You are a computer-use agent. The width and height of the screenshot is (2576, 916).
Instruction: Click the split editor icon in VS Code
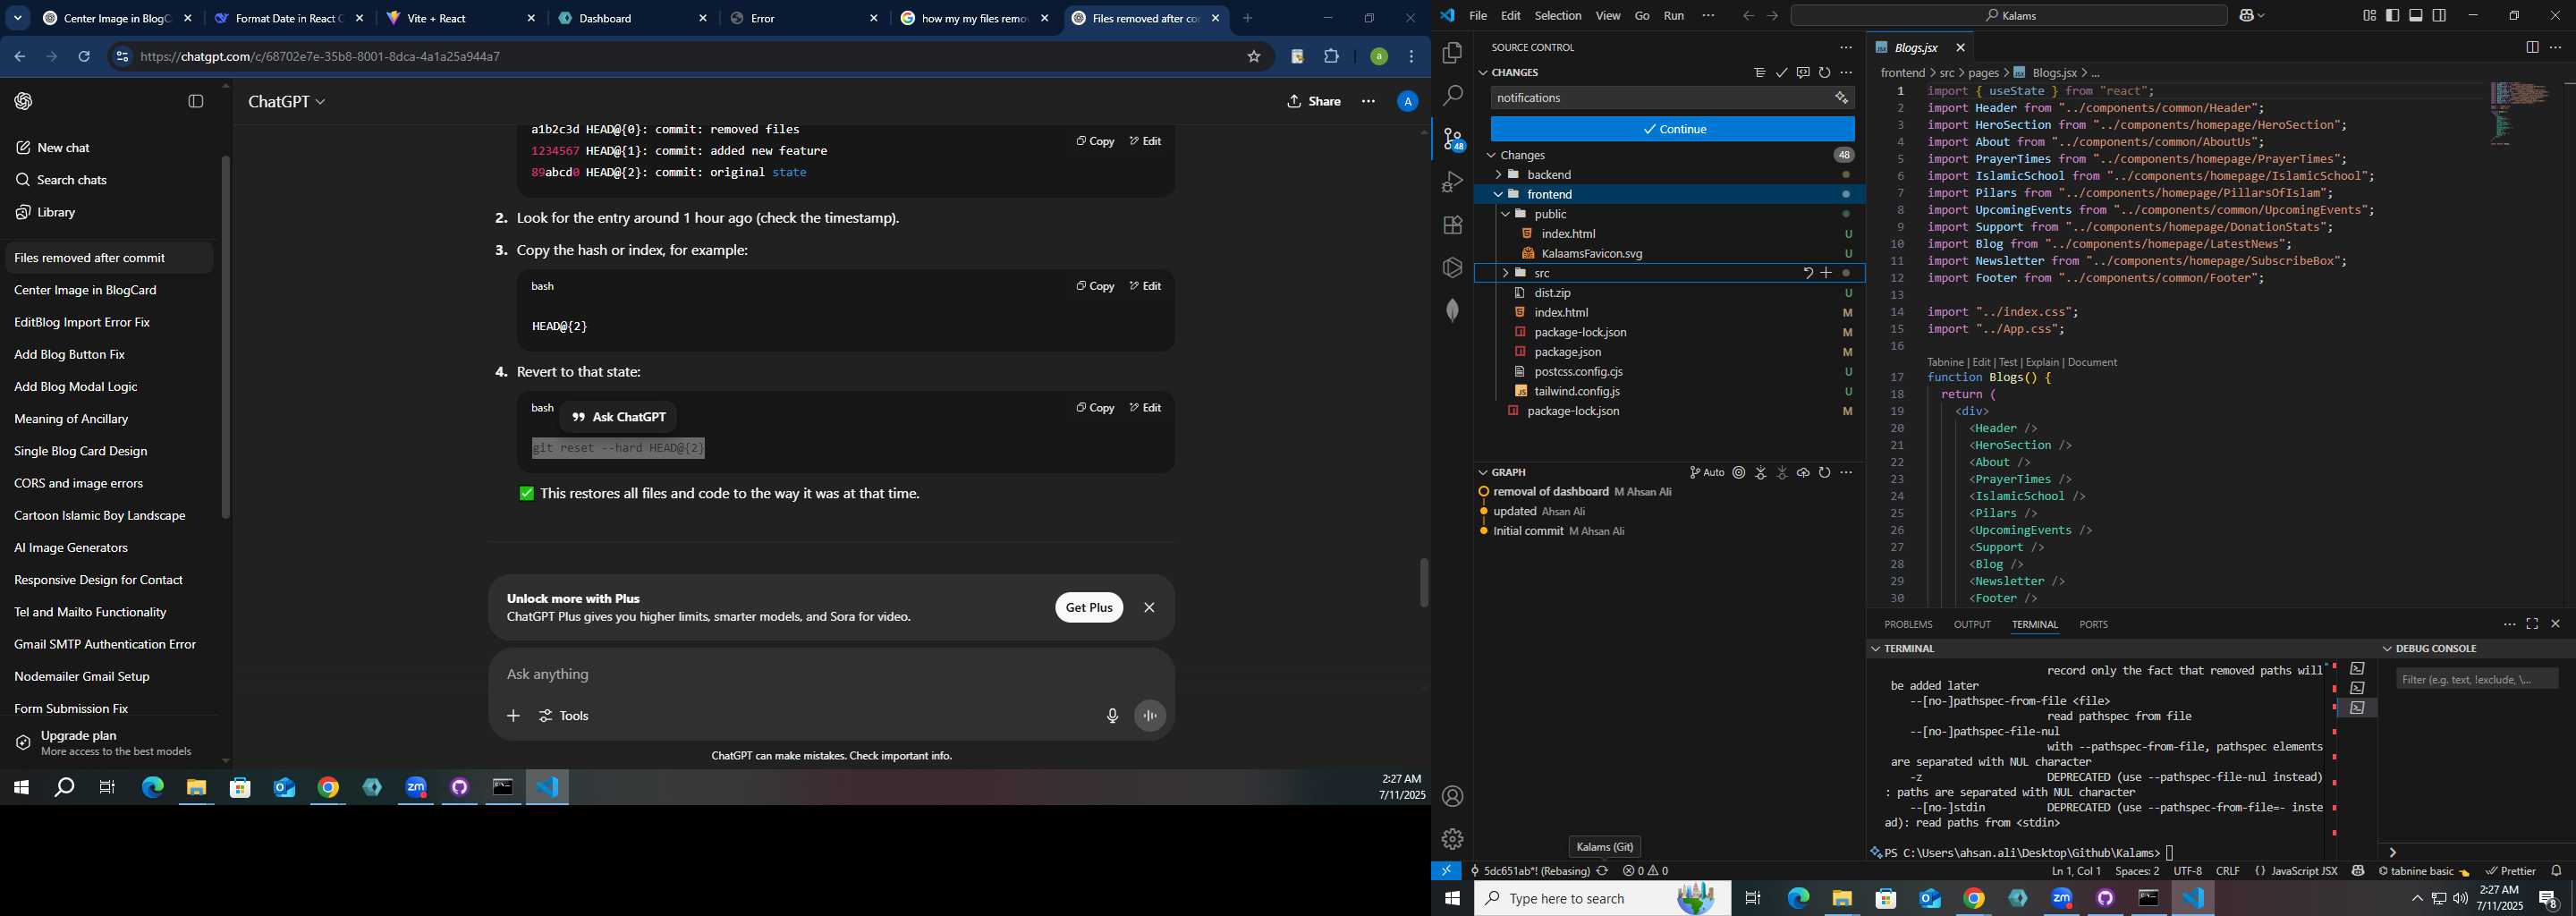(2532, 48)
